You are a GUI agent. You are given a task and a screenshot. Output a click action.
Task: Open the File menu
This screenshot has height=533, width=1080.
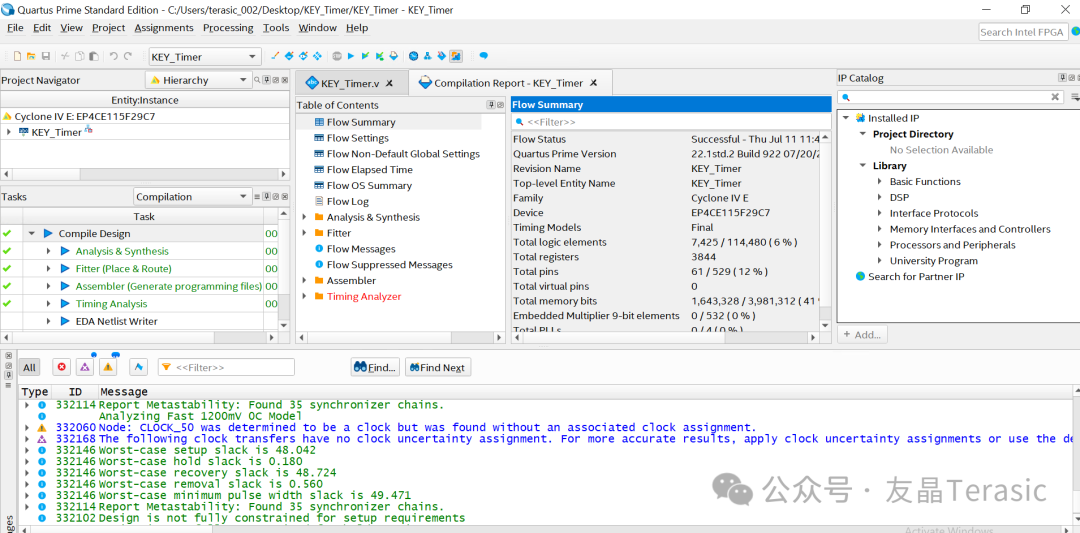(15, 28)
